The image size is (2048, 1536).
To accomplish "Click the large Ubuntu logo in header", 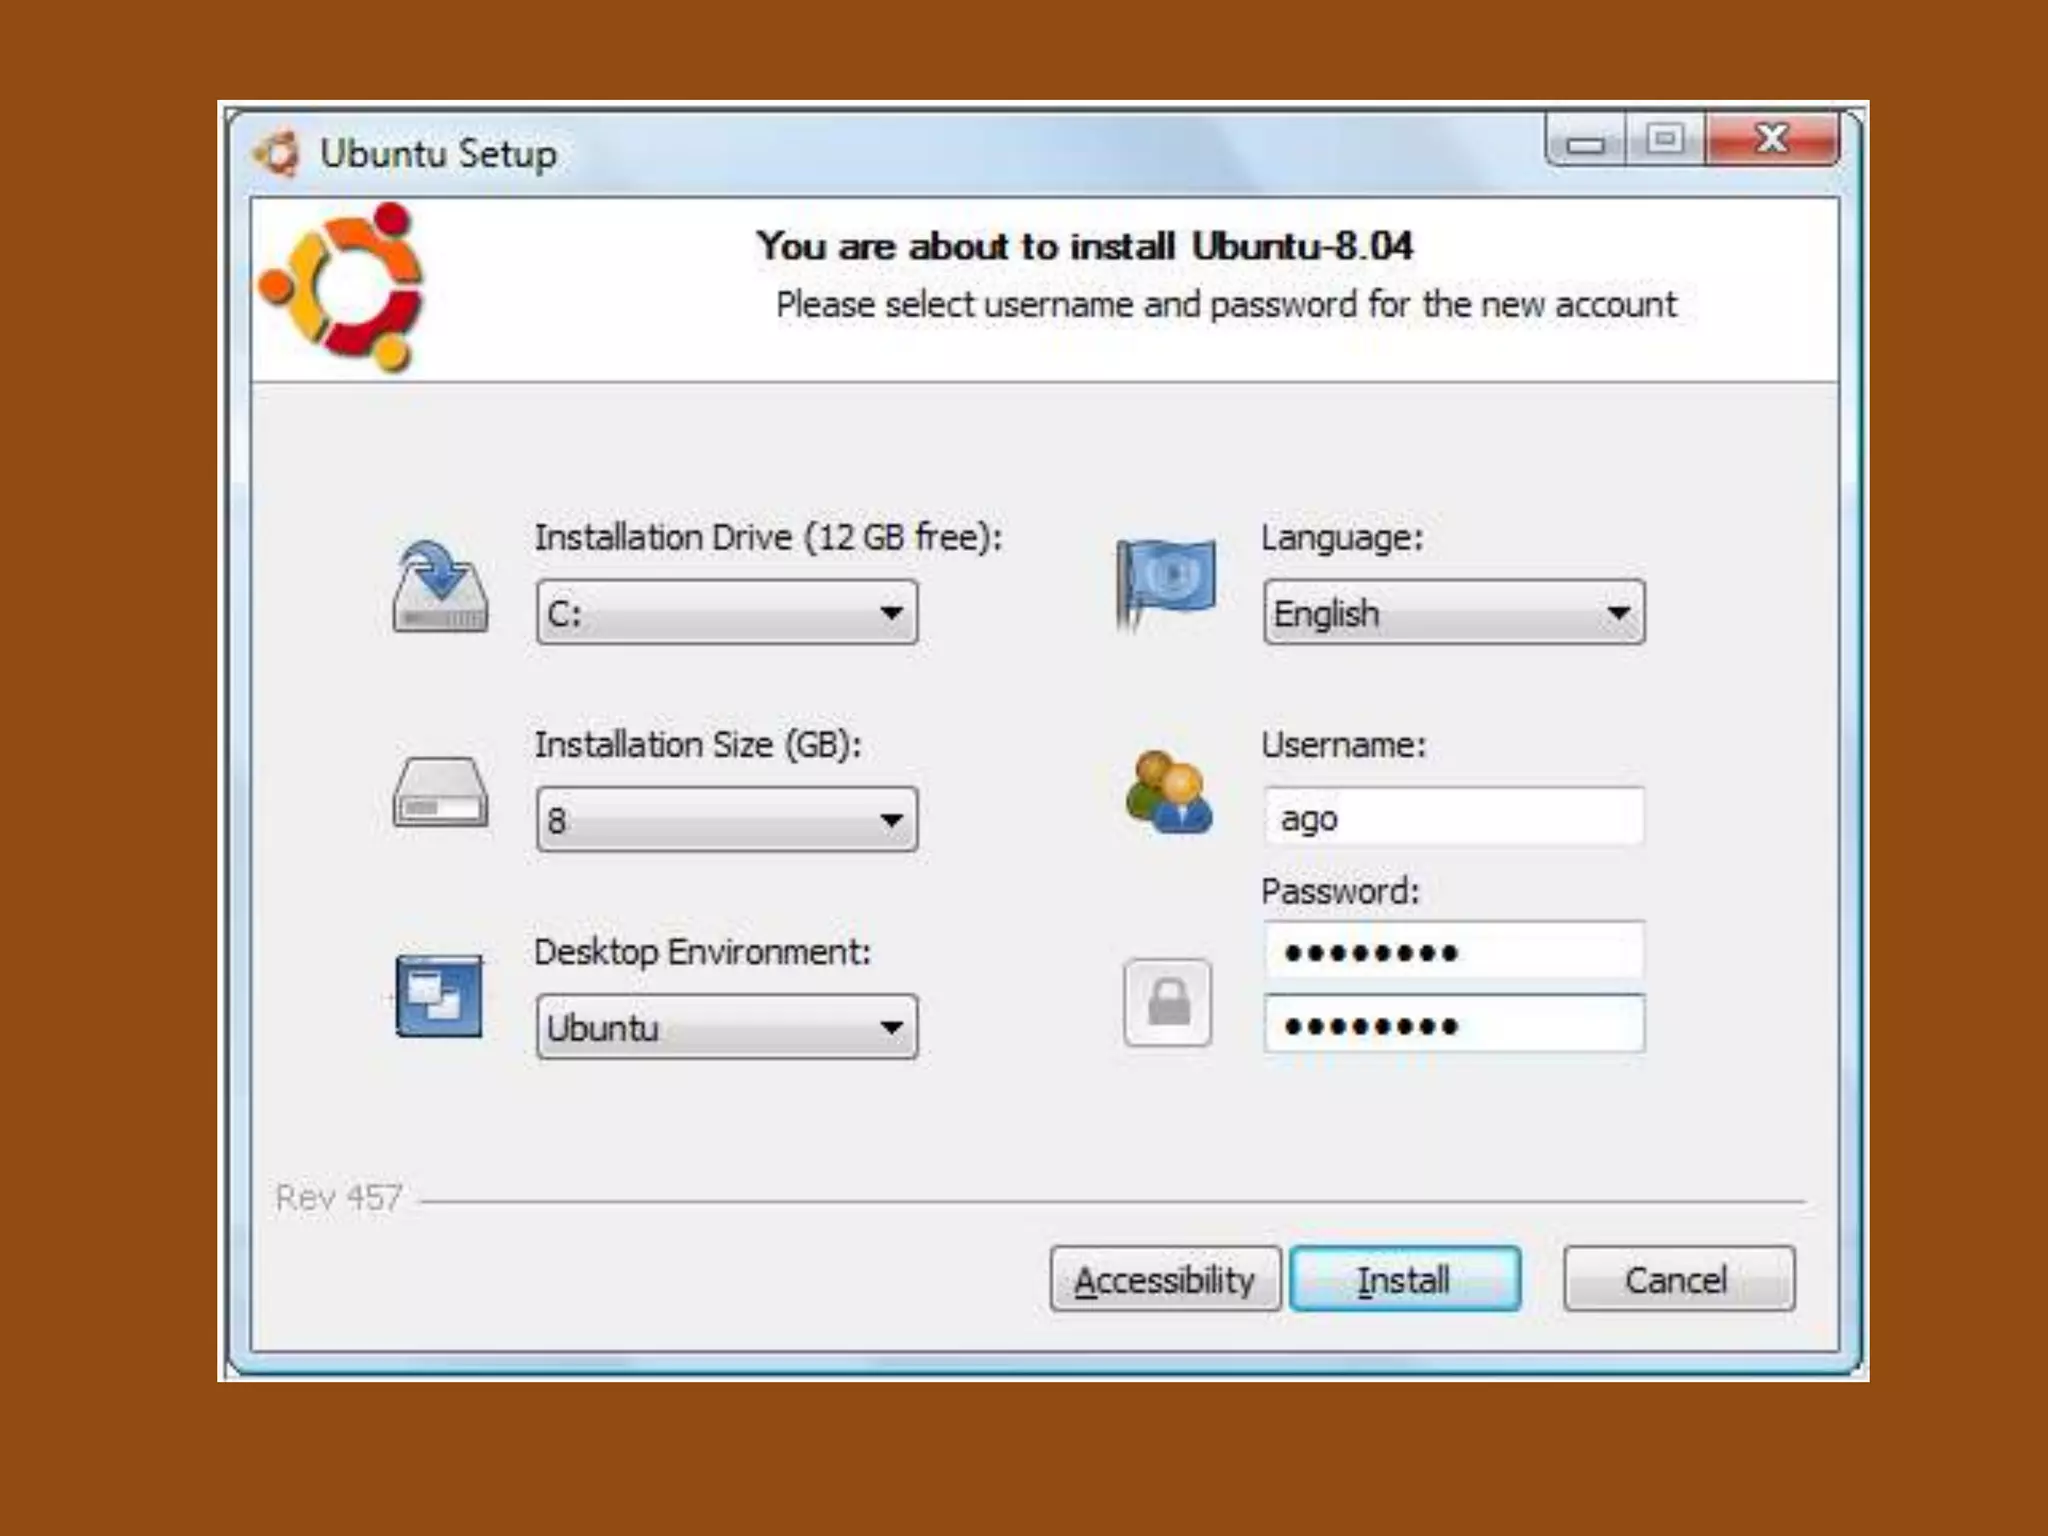I will tap(342, 288).
